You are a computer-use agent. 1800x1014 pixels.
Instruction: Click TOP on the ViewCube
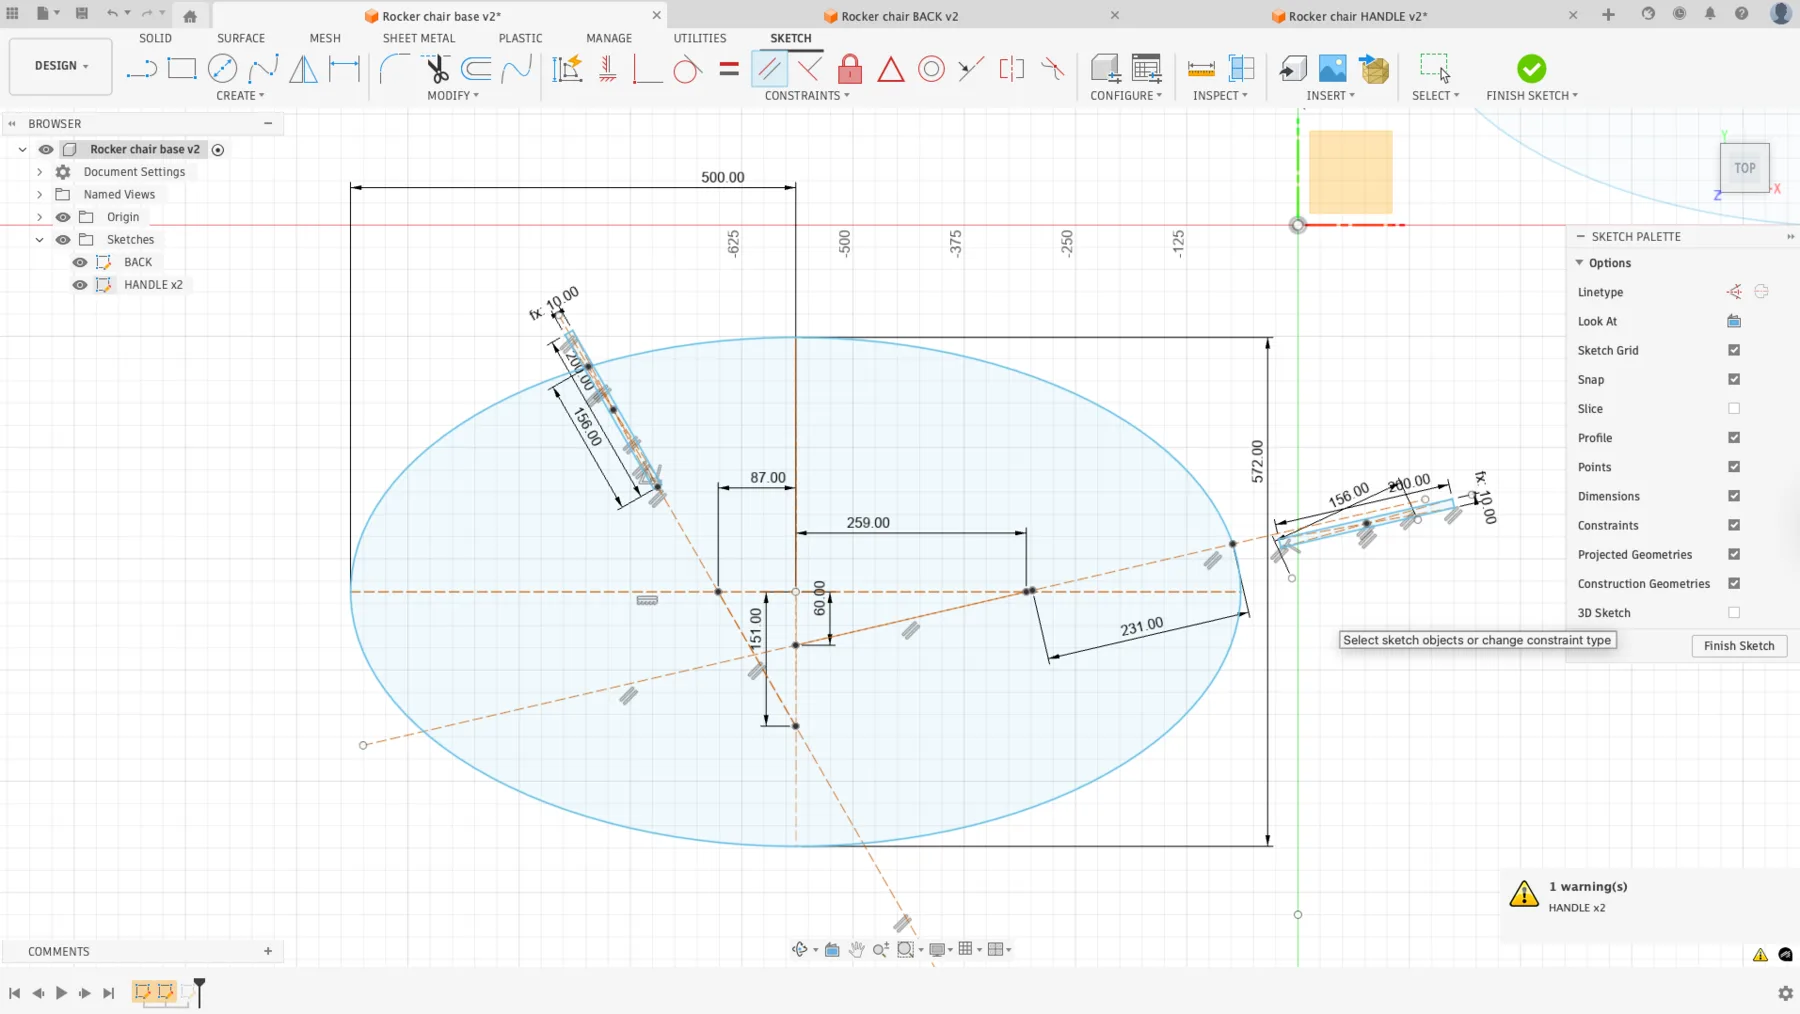point(1744,167)
